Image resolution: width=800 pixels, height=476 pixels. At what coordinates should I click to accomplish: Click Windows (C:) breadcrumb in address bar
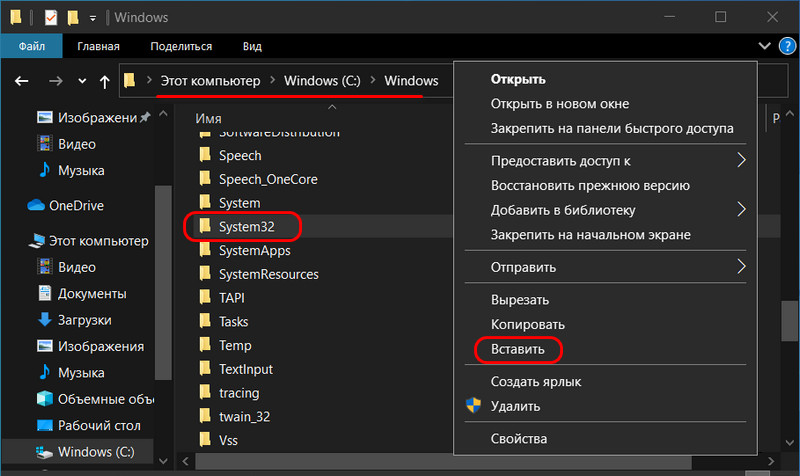322,81
